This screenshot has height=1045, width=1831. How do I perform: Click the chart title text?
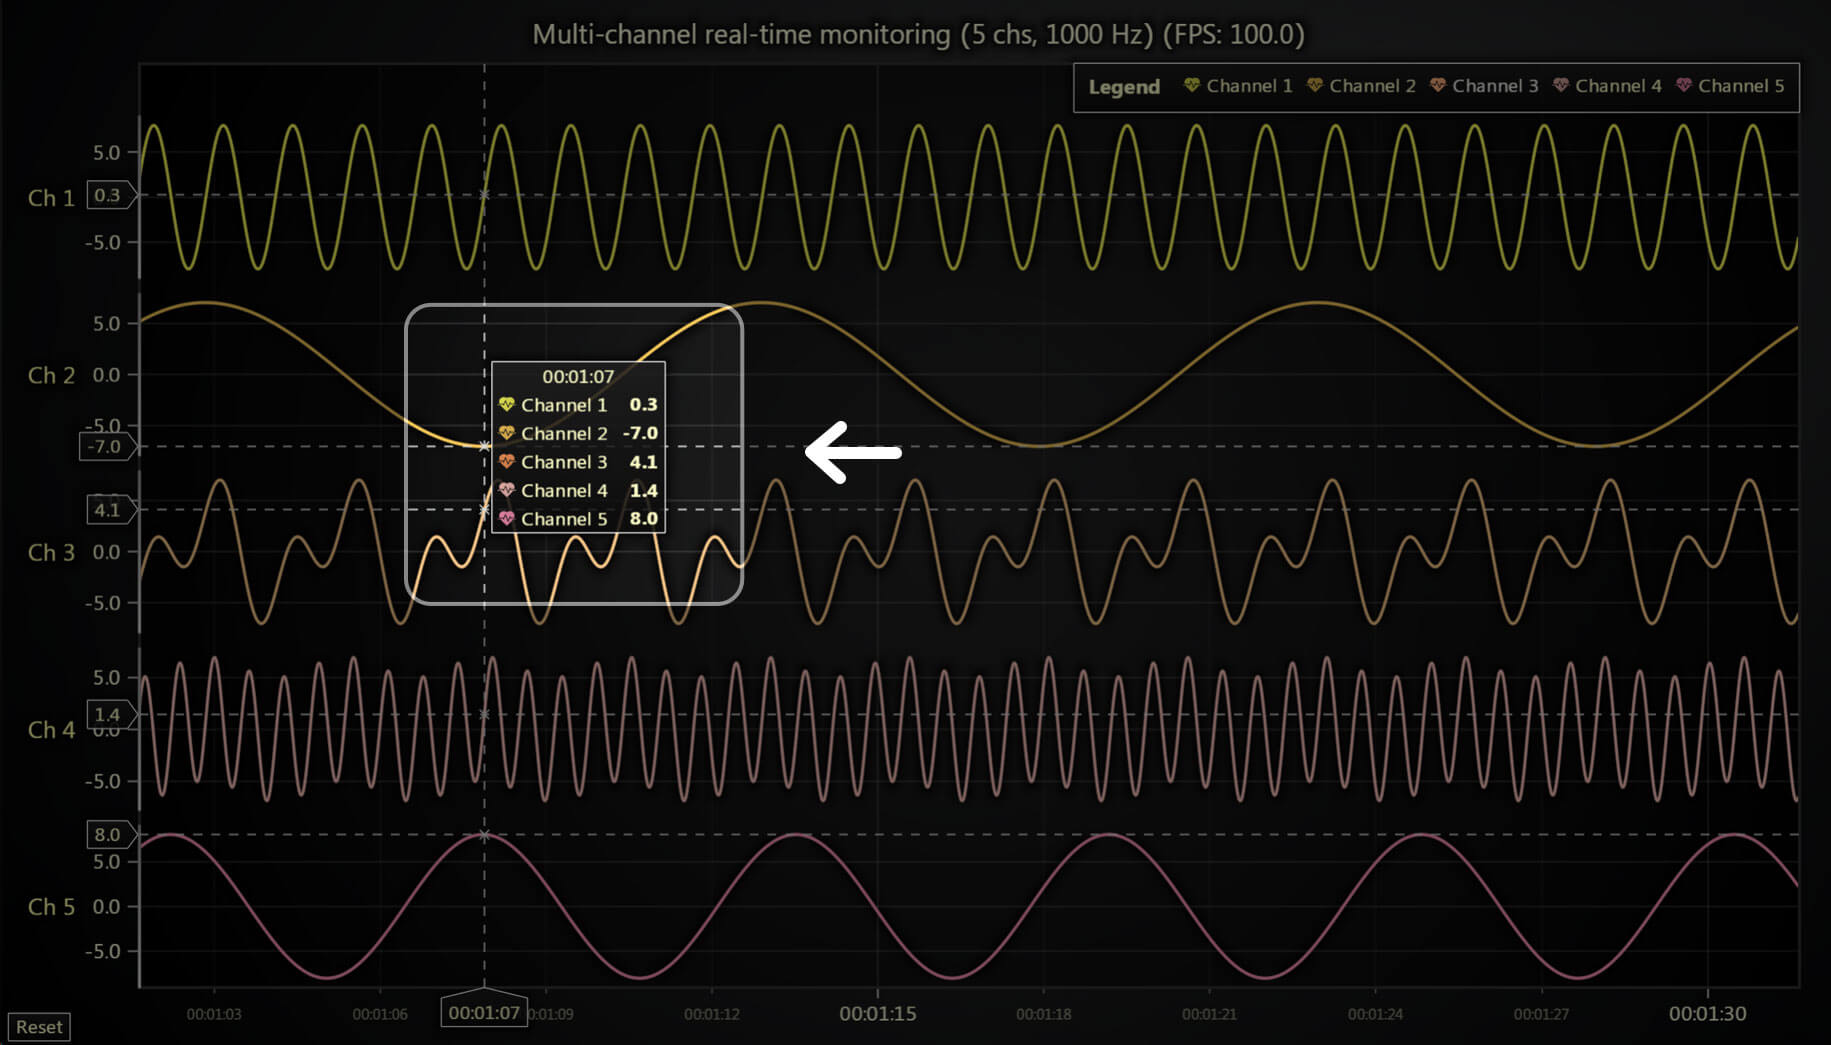(x=918, y=35)
